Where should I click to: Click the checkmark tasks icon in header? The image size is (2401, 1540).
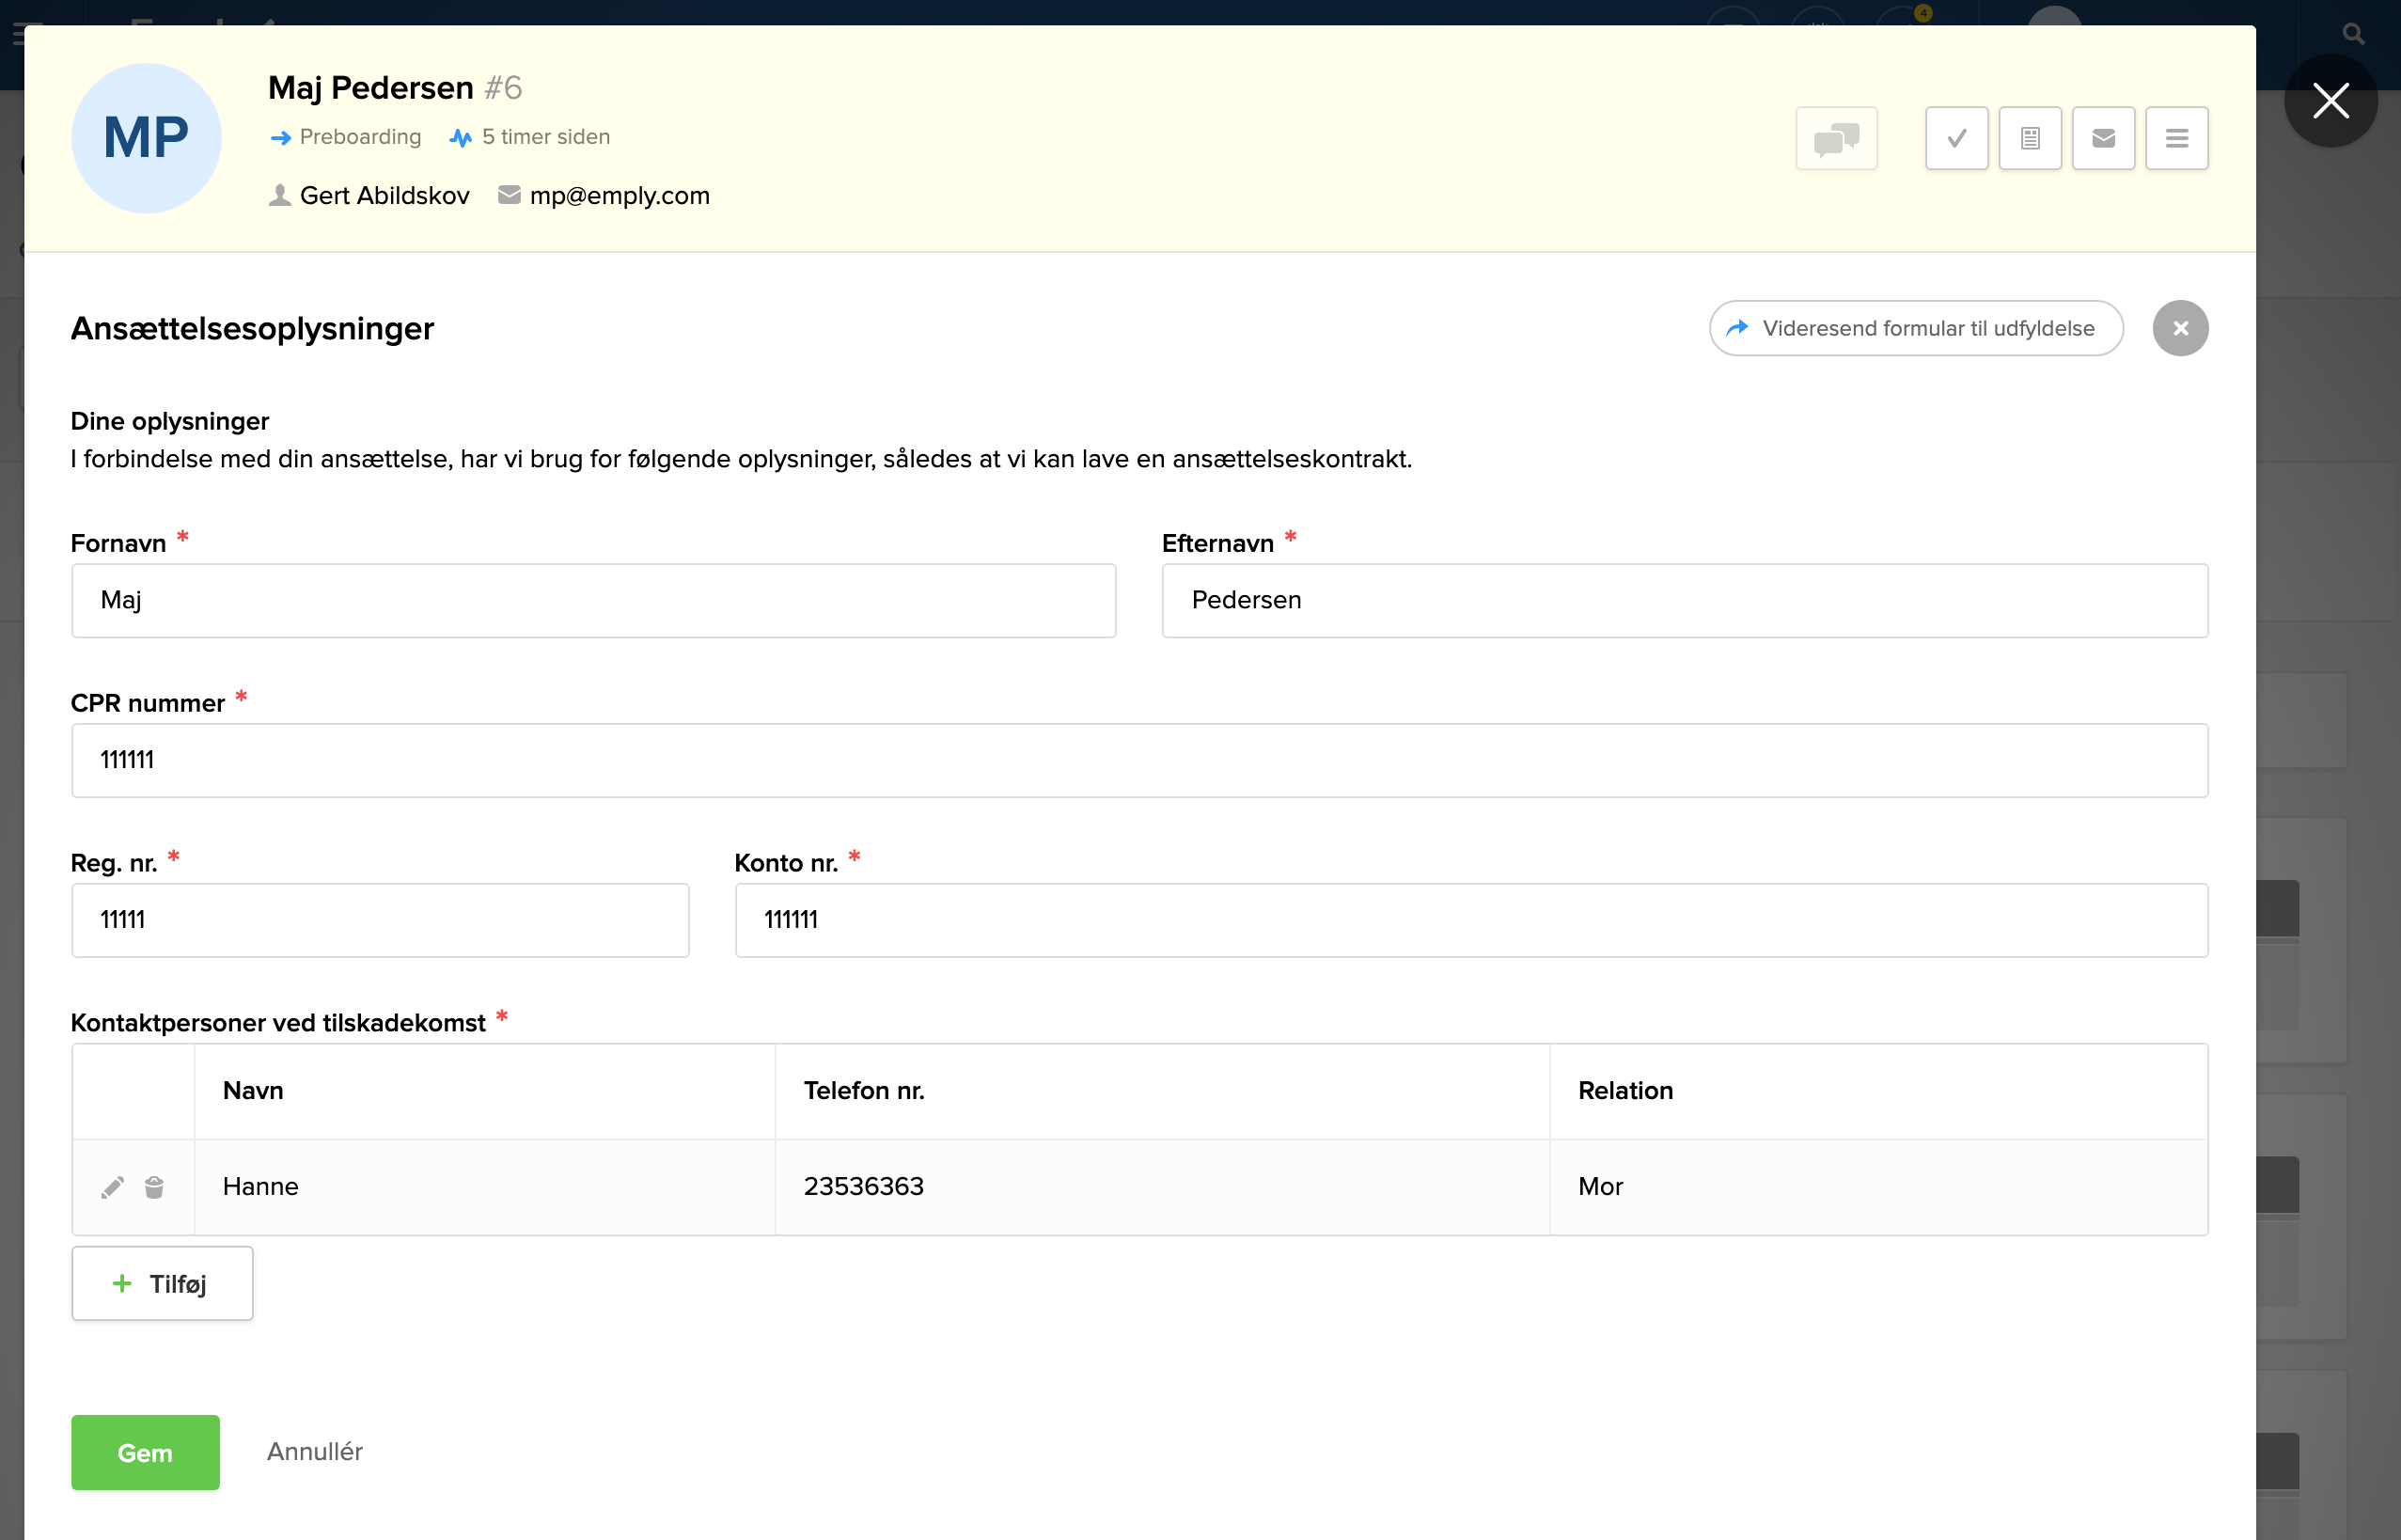click(x=1956, y=138)
